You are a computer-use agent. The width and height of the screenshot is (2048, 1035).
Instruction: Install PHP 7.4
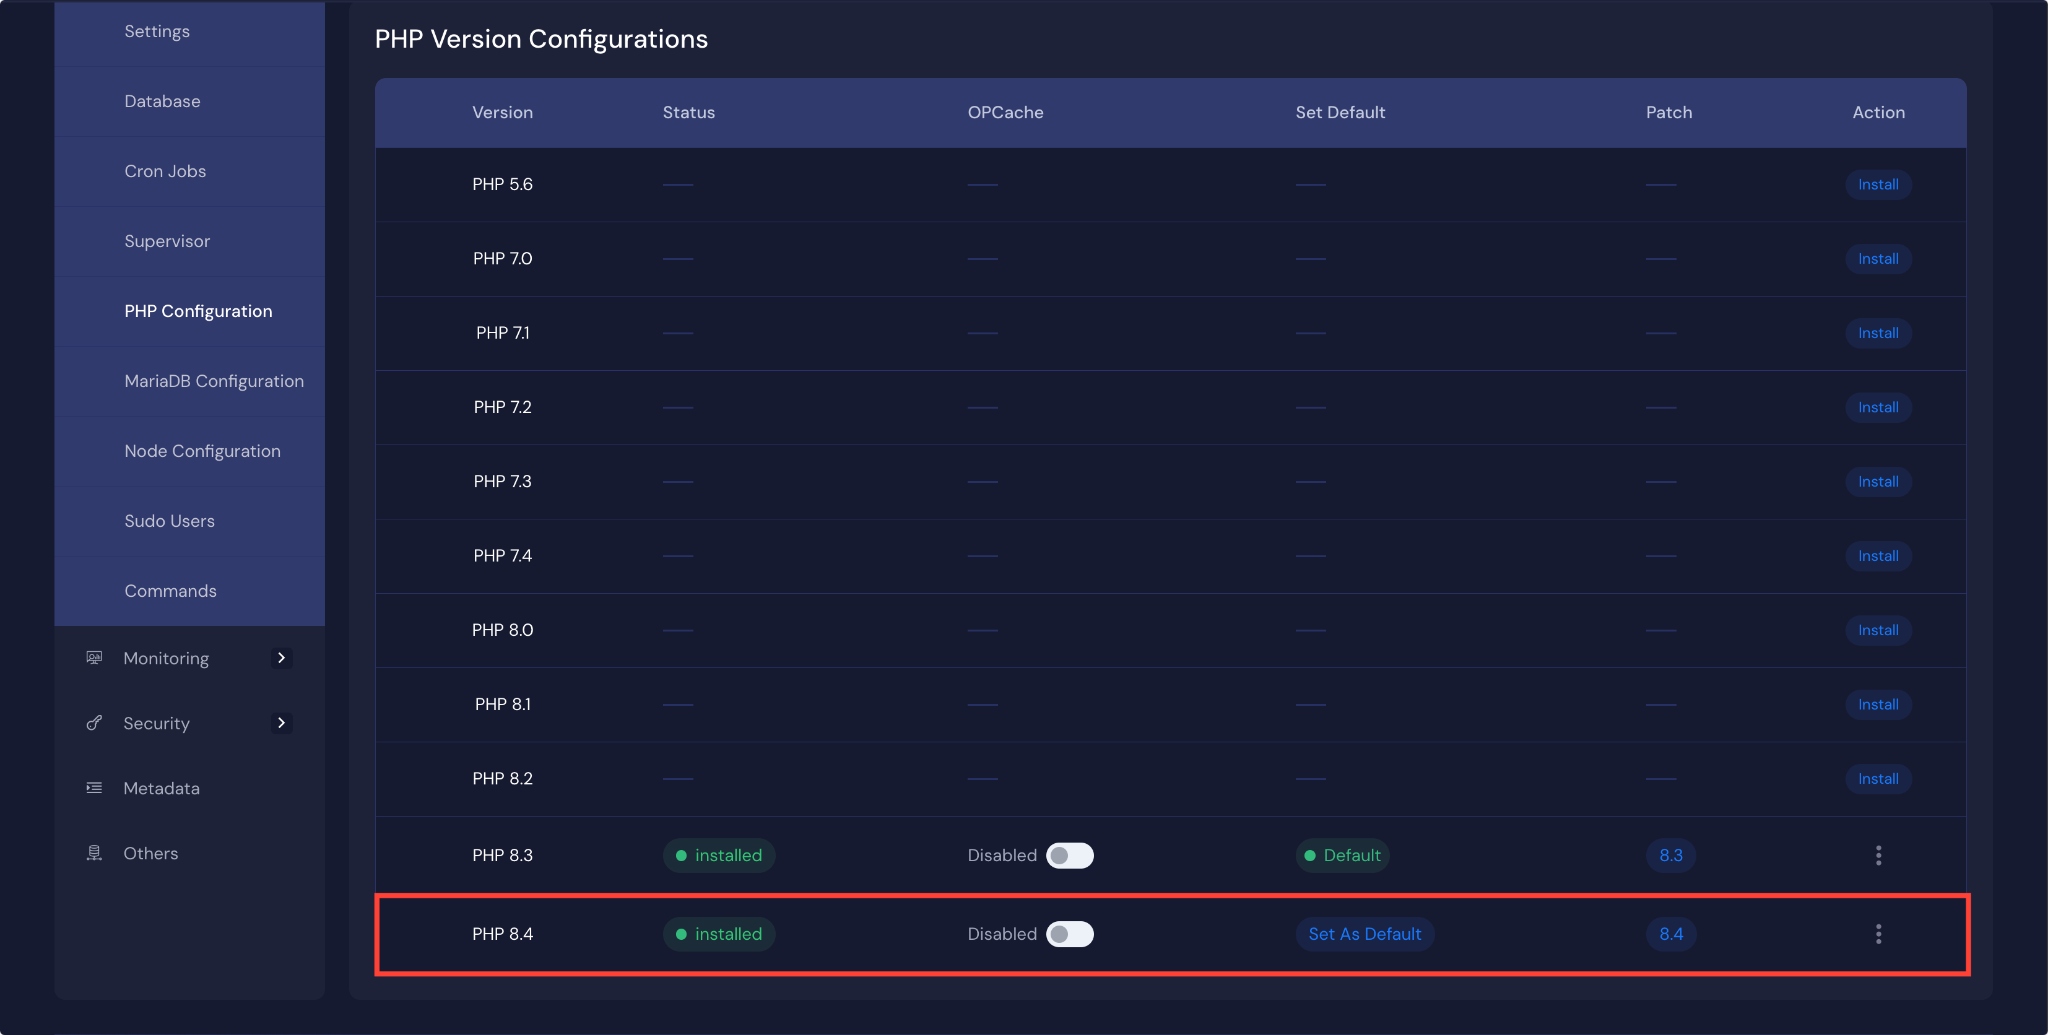(1878, 556)
